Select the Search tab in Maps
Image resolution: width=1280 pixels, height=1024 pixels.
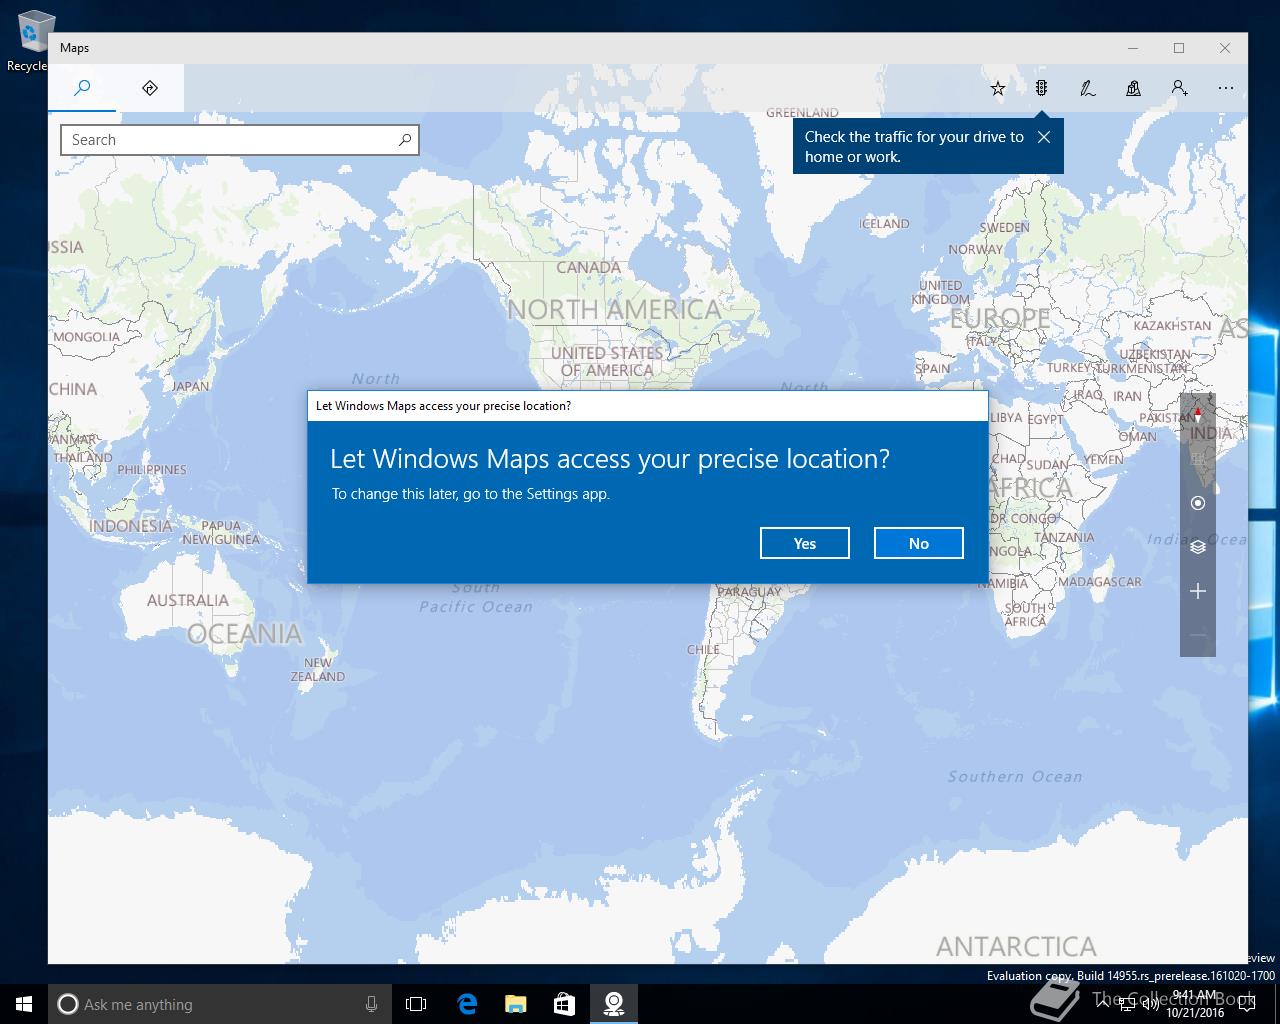82,88
